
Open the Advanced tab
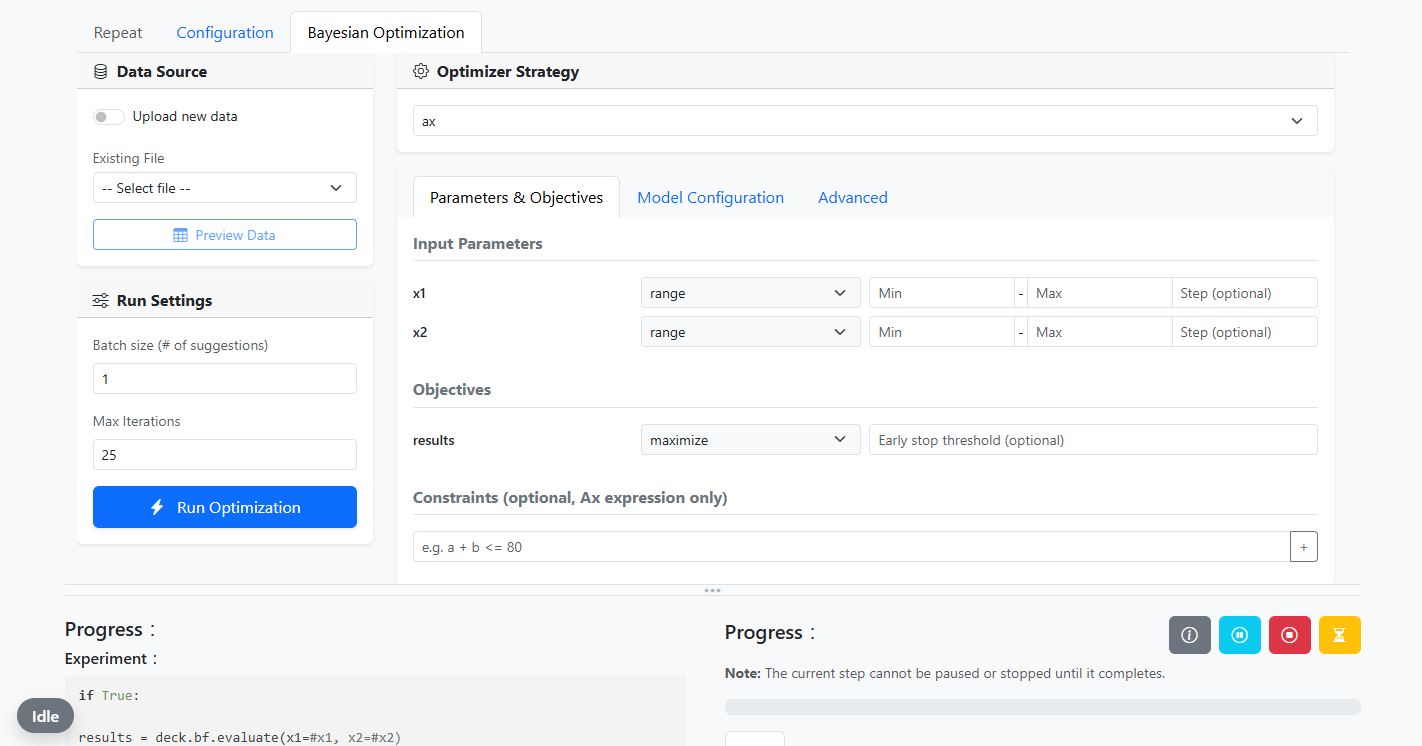click(853, 198)
